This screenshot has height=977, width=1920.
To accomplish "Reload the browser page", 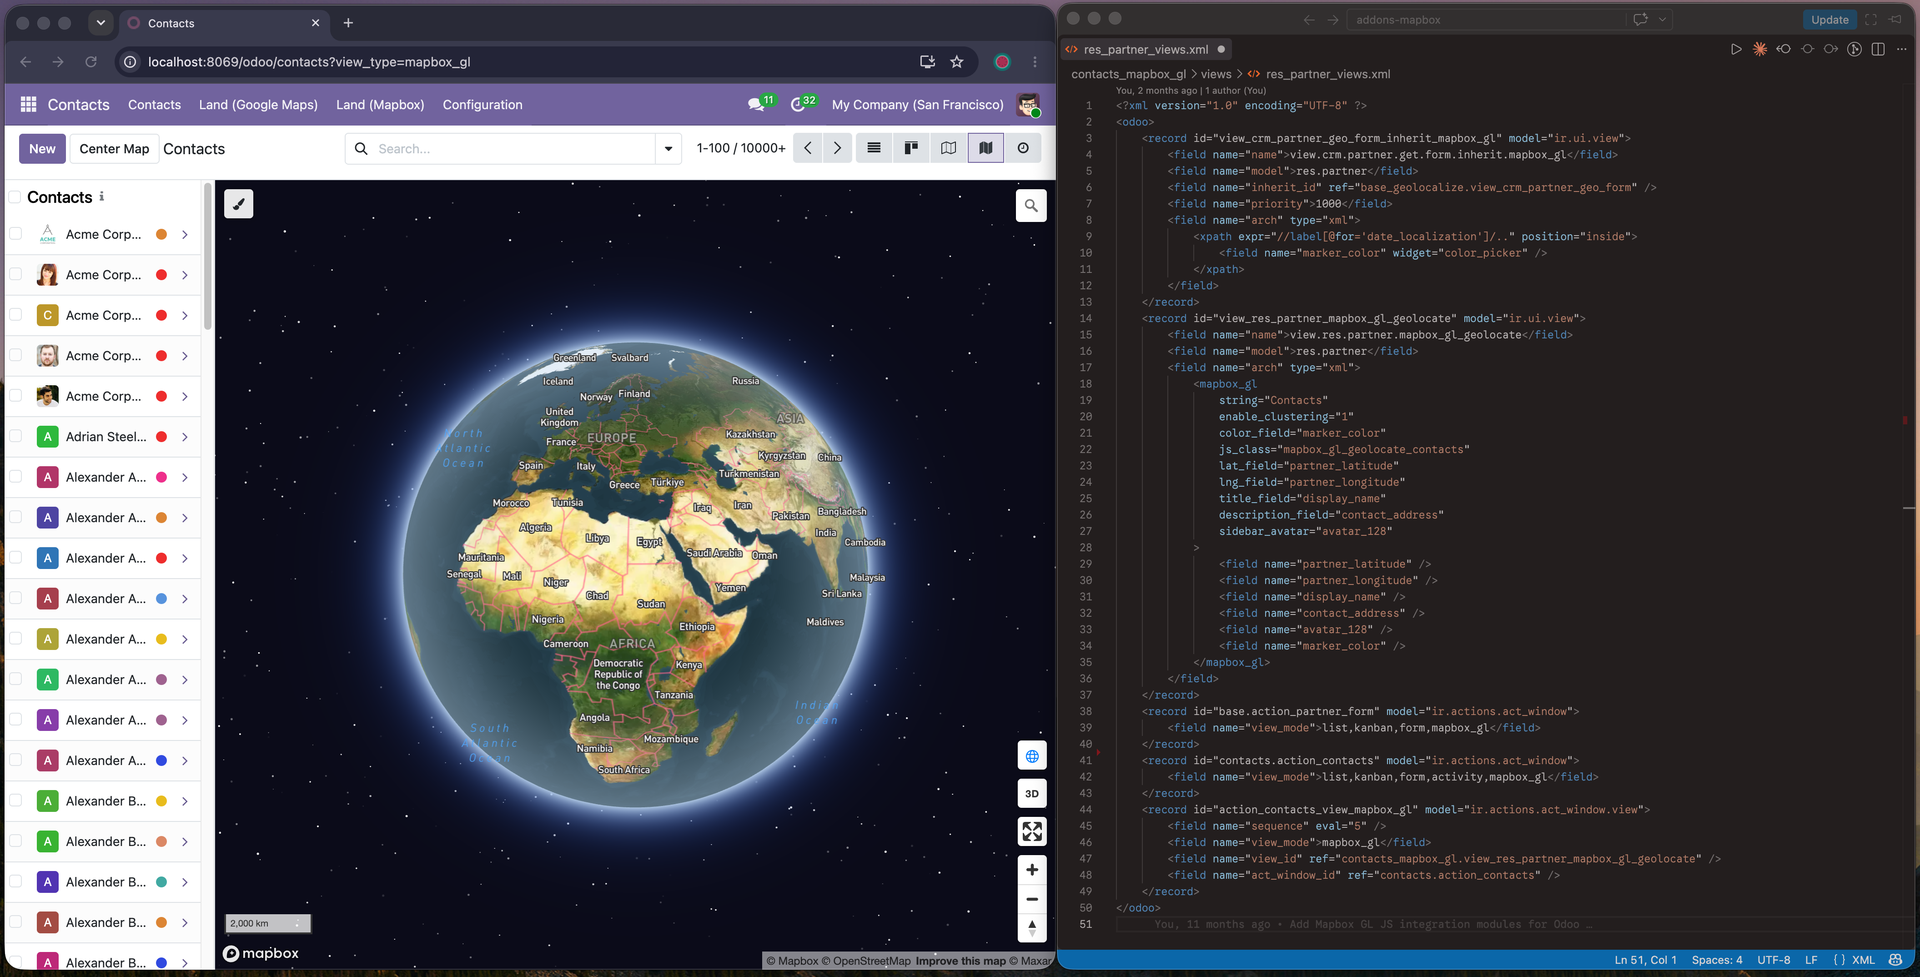I will (91, 62).
